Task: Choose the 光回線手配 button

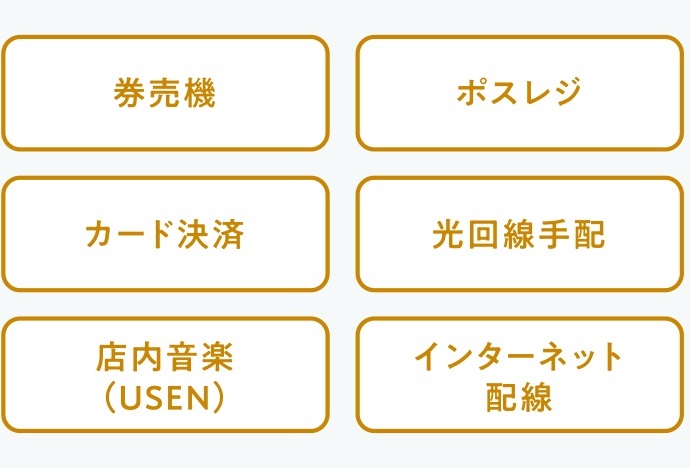Action: click(x=519, y=234)
